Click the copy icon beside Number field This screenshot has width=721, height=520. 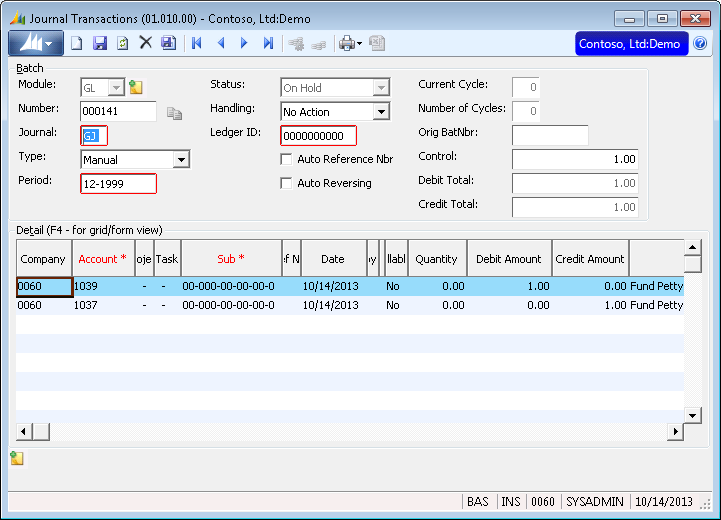tap(174, 113)
